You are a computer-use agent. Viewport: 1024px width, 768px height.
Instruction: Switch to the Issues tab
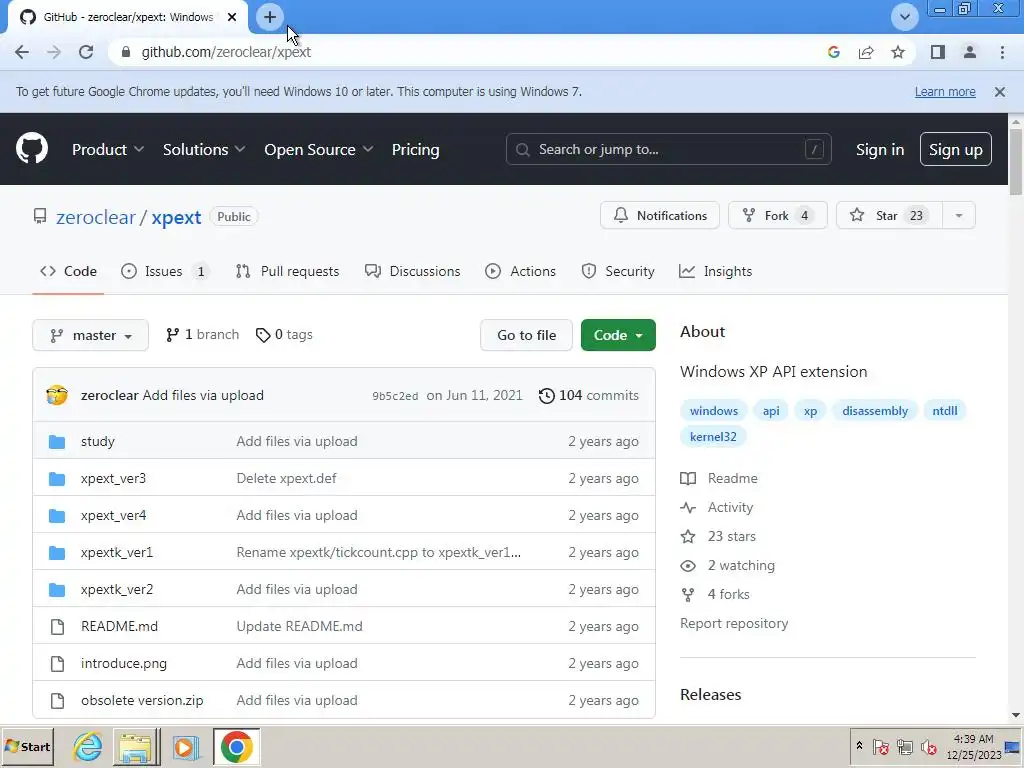(x=166, y=271)
